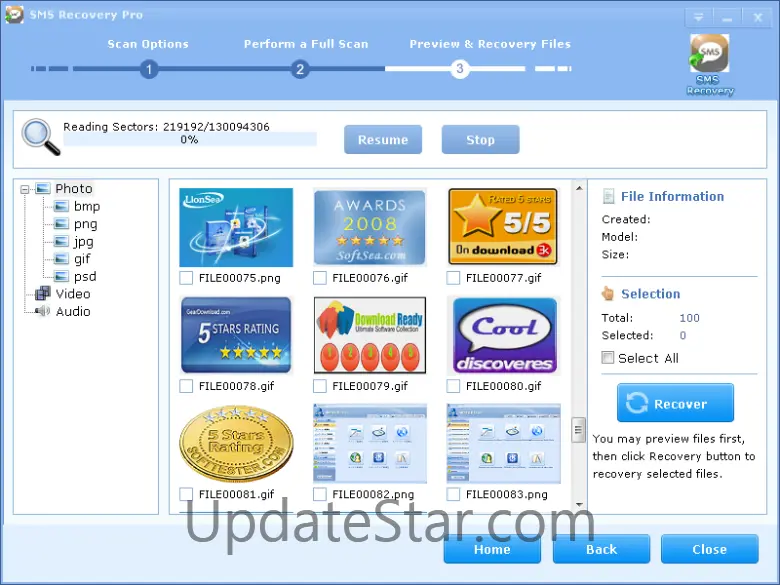Screen dimensions: 780x585
Task: Tick checkbox for FILE00077.gif
Action: [x=453, y=278]
